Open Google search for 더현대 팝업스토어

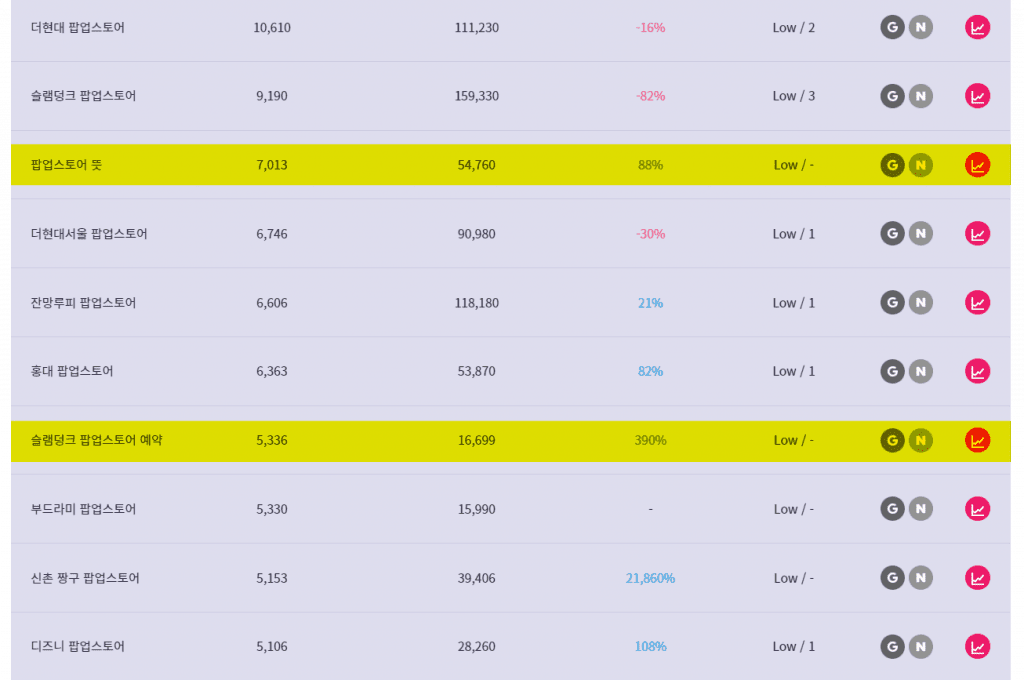point(892,27)
